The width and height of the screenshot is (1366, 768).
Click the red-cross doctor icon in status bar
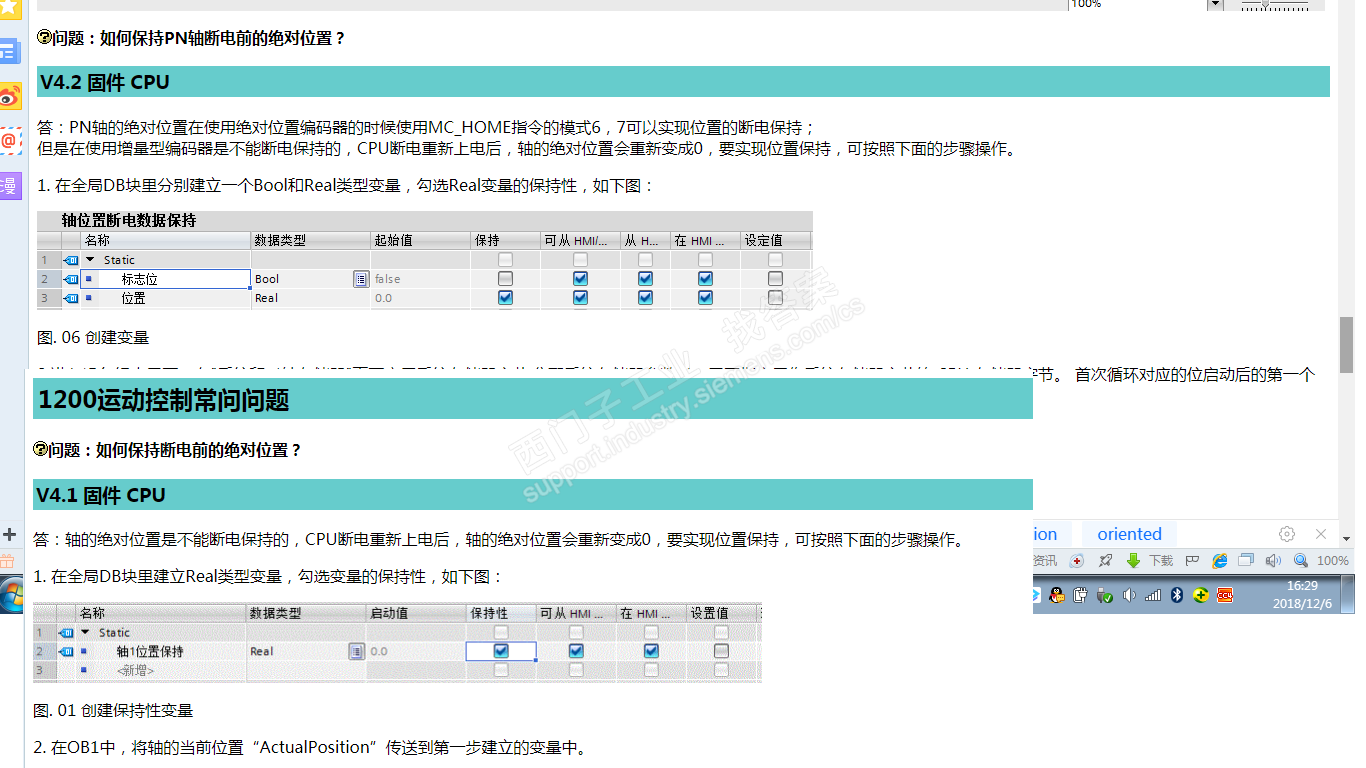tap(1077, 561)
